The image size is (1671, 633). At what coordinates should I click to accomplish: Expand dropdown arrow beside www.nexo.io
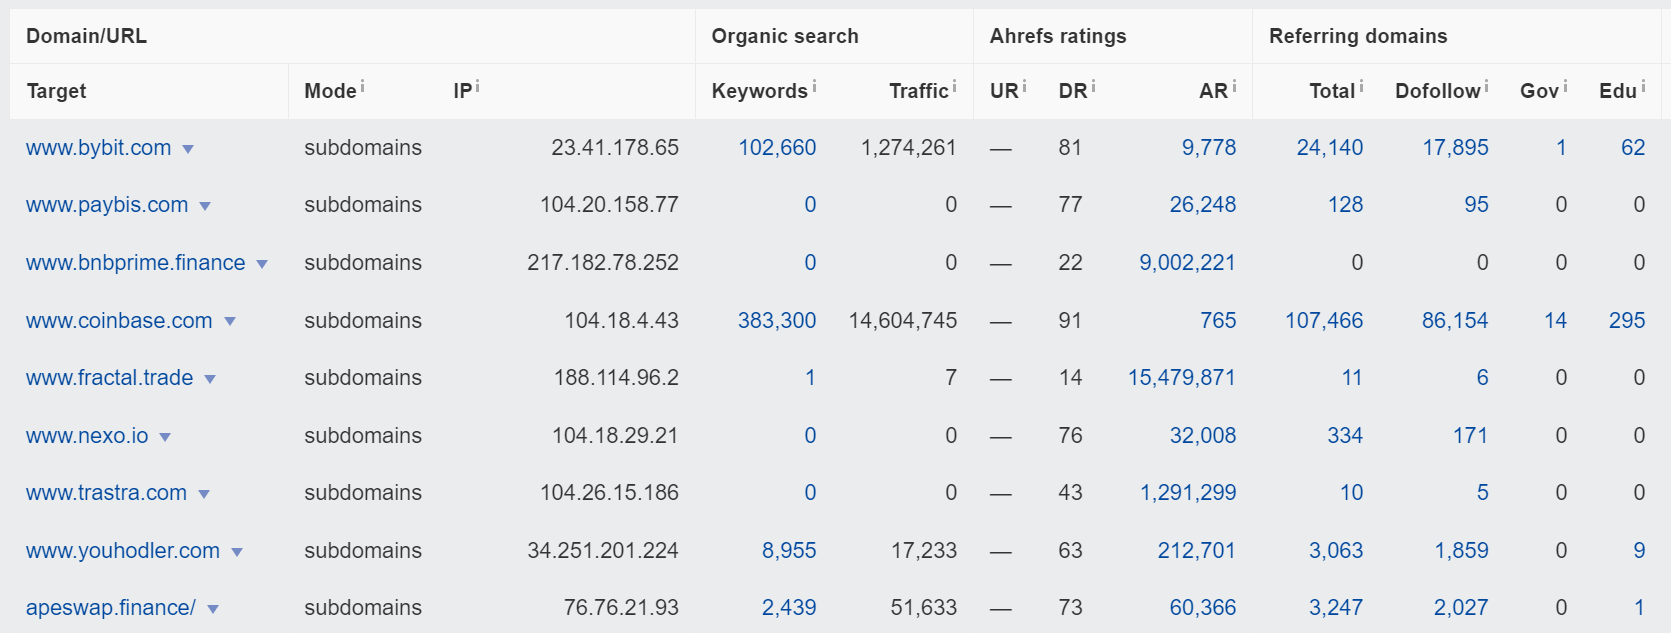(x=165, y=437)
